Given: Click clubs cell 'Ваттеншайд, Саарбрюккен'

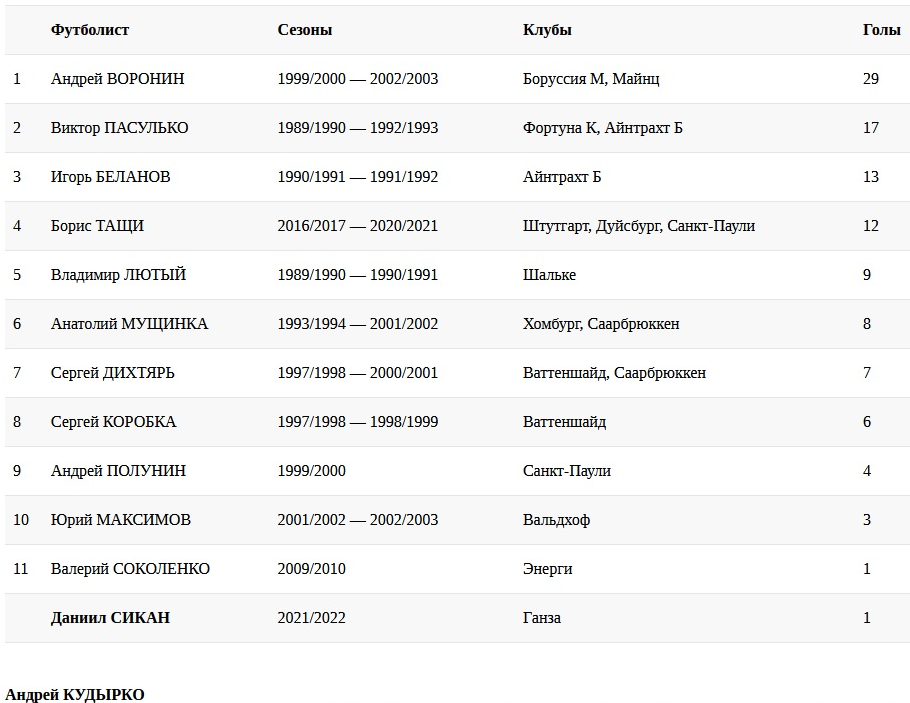Looking at the screenshot, I should (614, 373).
